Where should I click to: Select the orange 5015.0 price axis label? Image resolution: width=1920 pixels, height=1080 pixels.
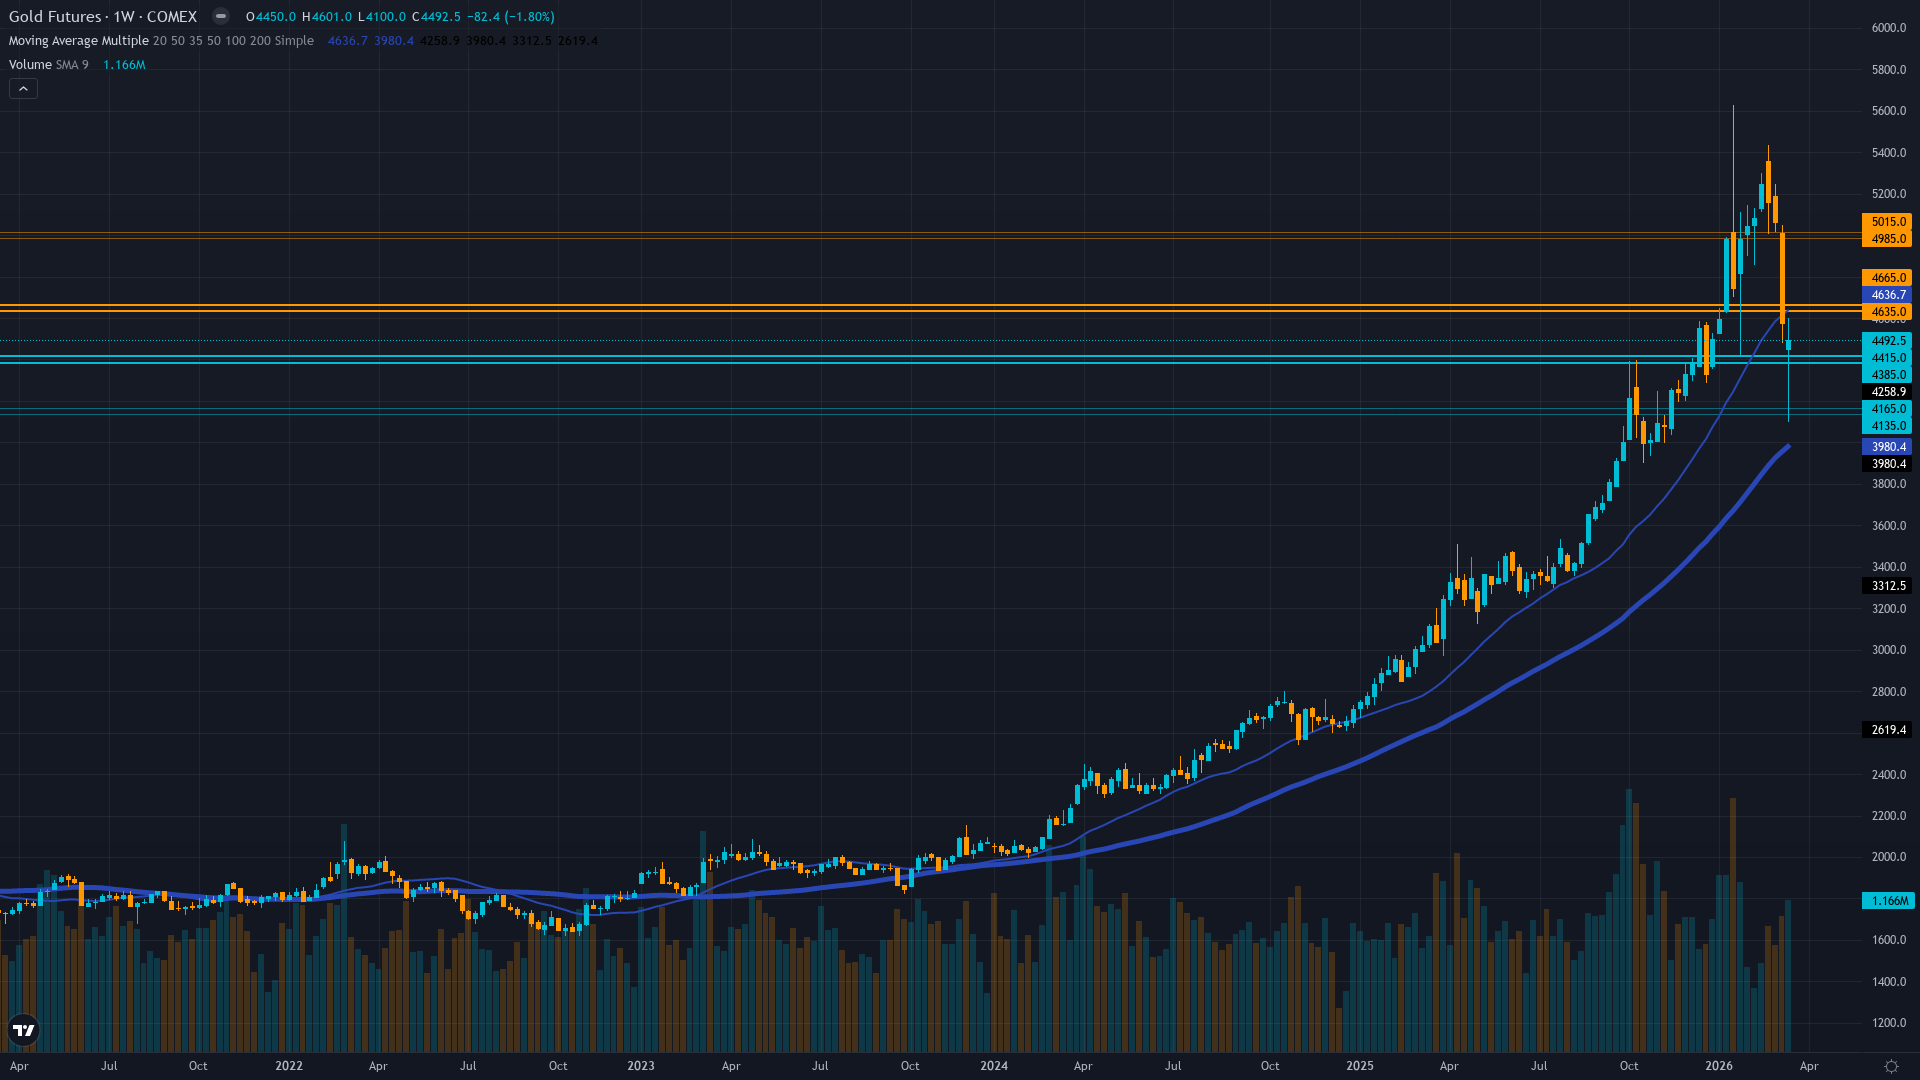(1887, 222)
